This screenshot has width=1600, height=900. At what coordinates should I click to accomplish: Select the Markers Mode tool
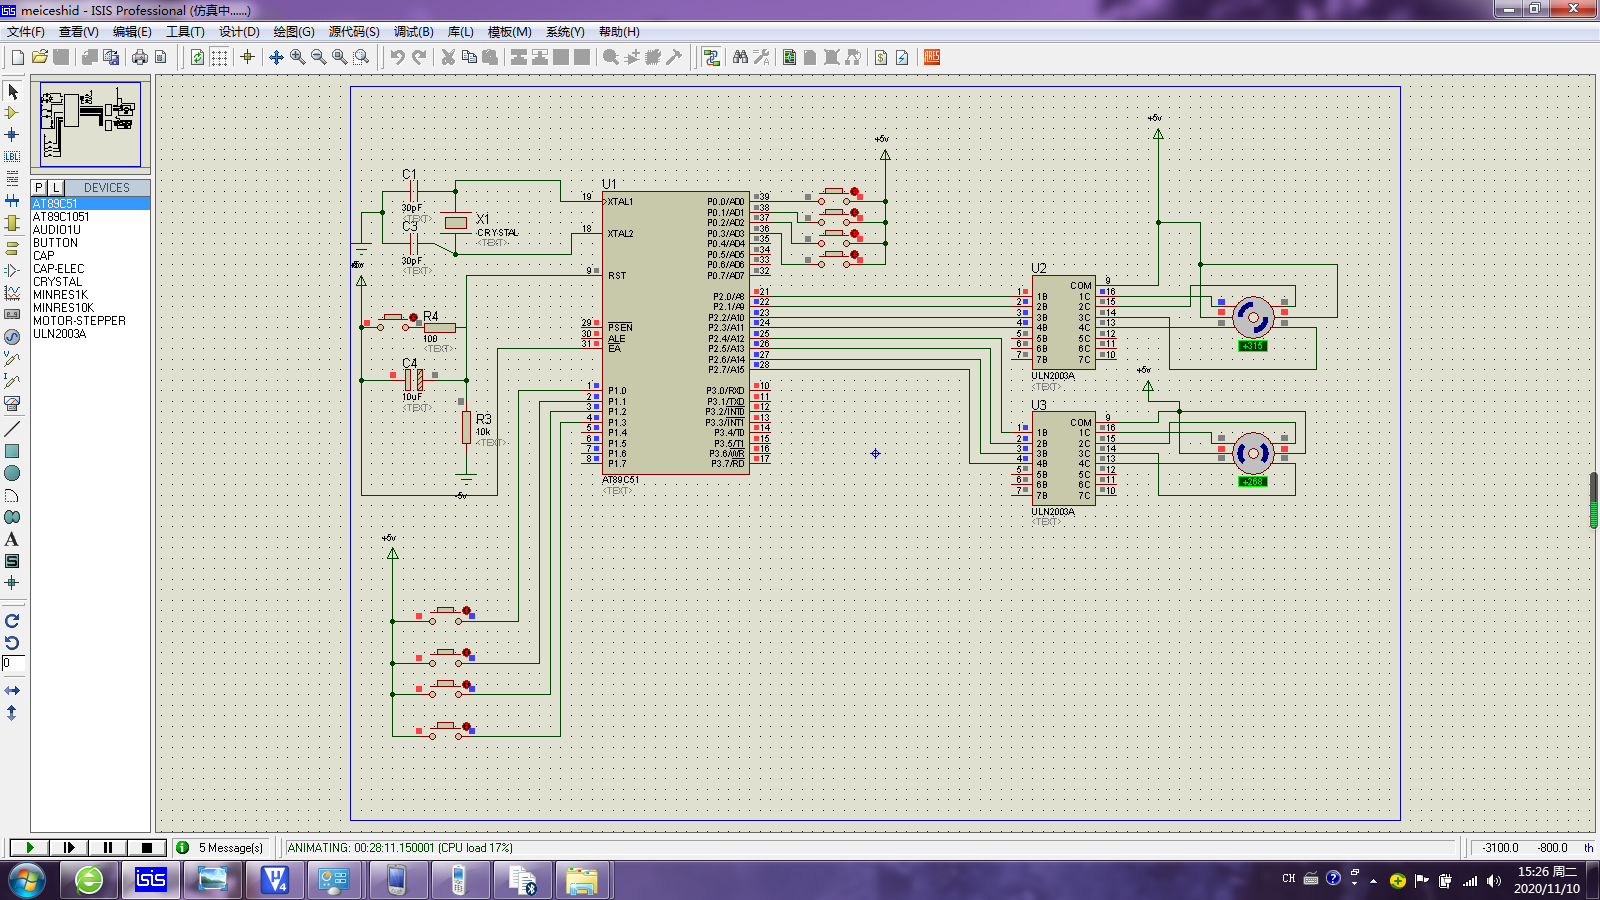pyautogui.click(x=12, y=583)
